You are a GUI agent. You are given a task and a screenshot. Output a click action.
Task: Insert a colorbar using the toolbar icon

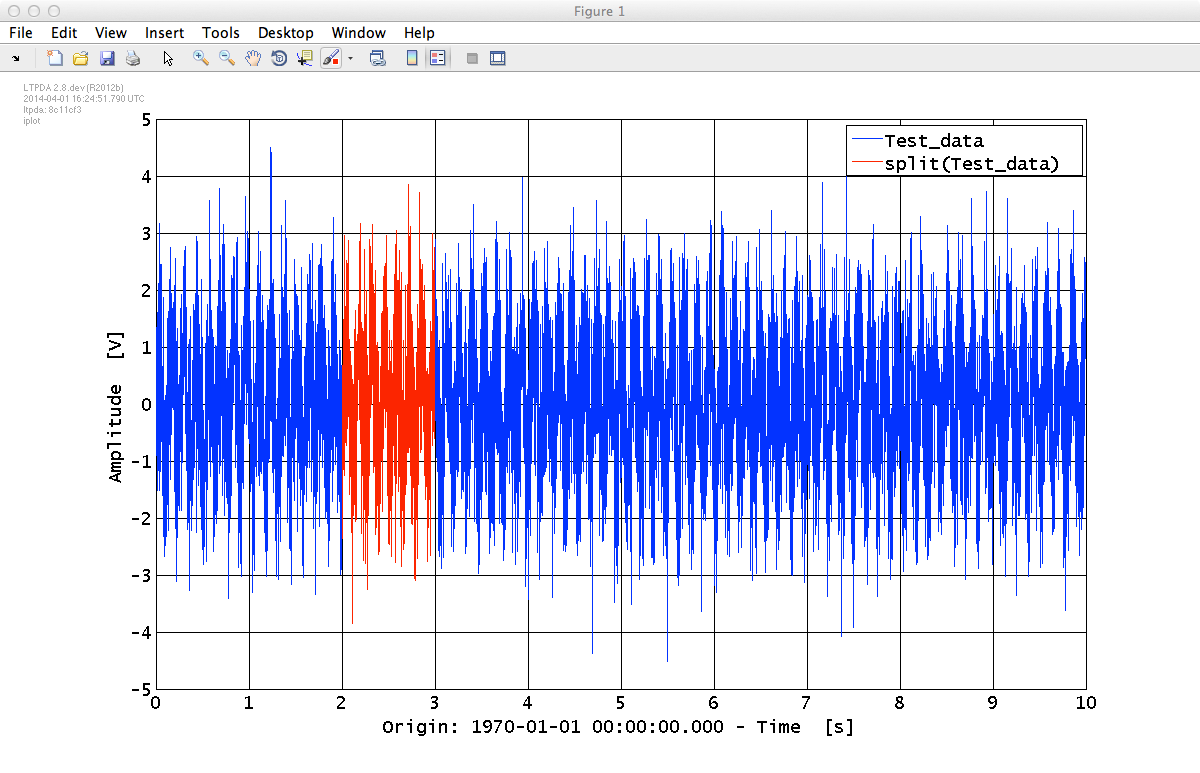point(412,59)
